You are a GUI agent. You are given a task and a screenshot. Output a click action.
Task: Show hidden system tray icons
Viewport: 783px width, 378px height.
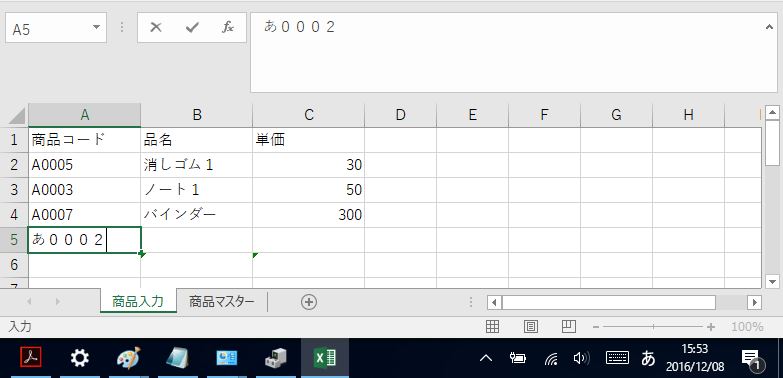pyautogui.click(x=486, y=358)
